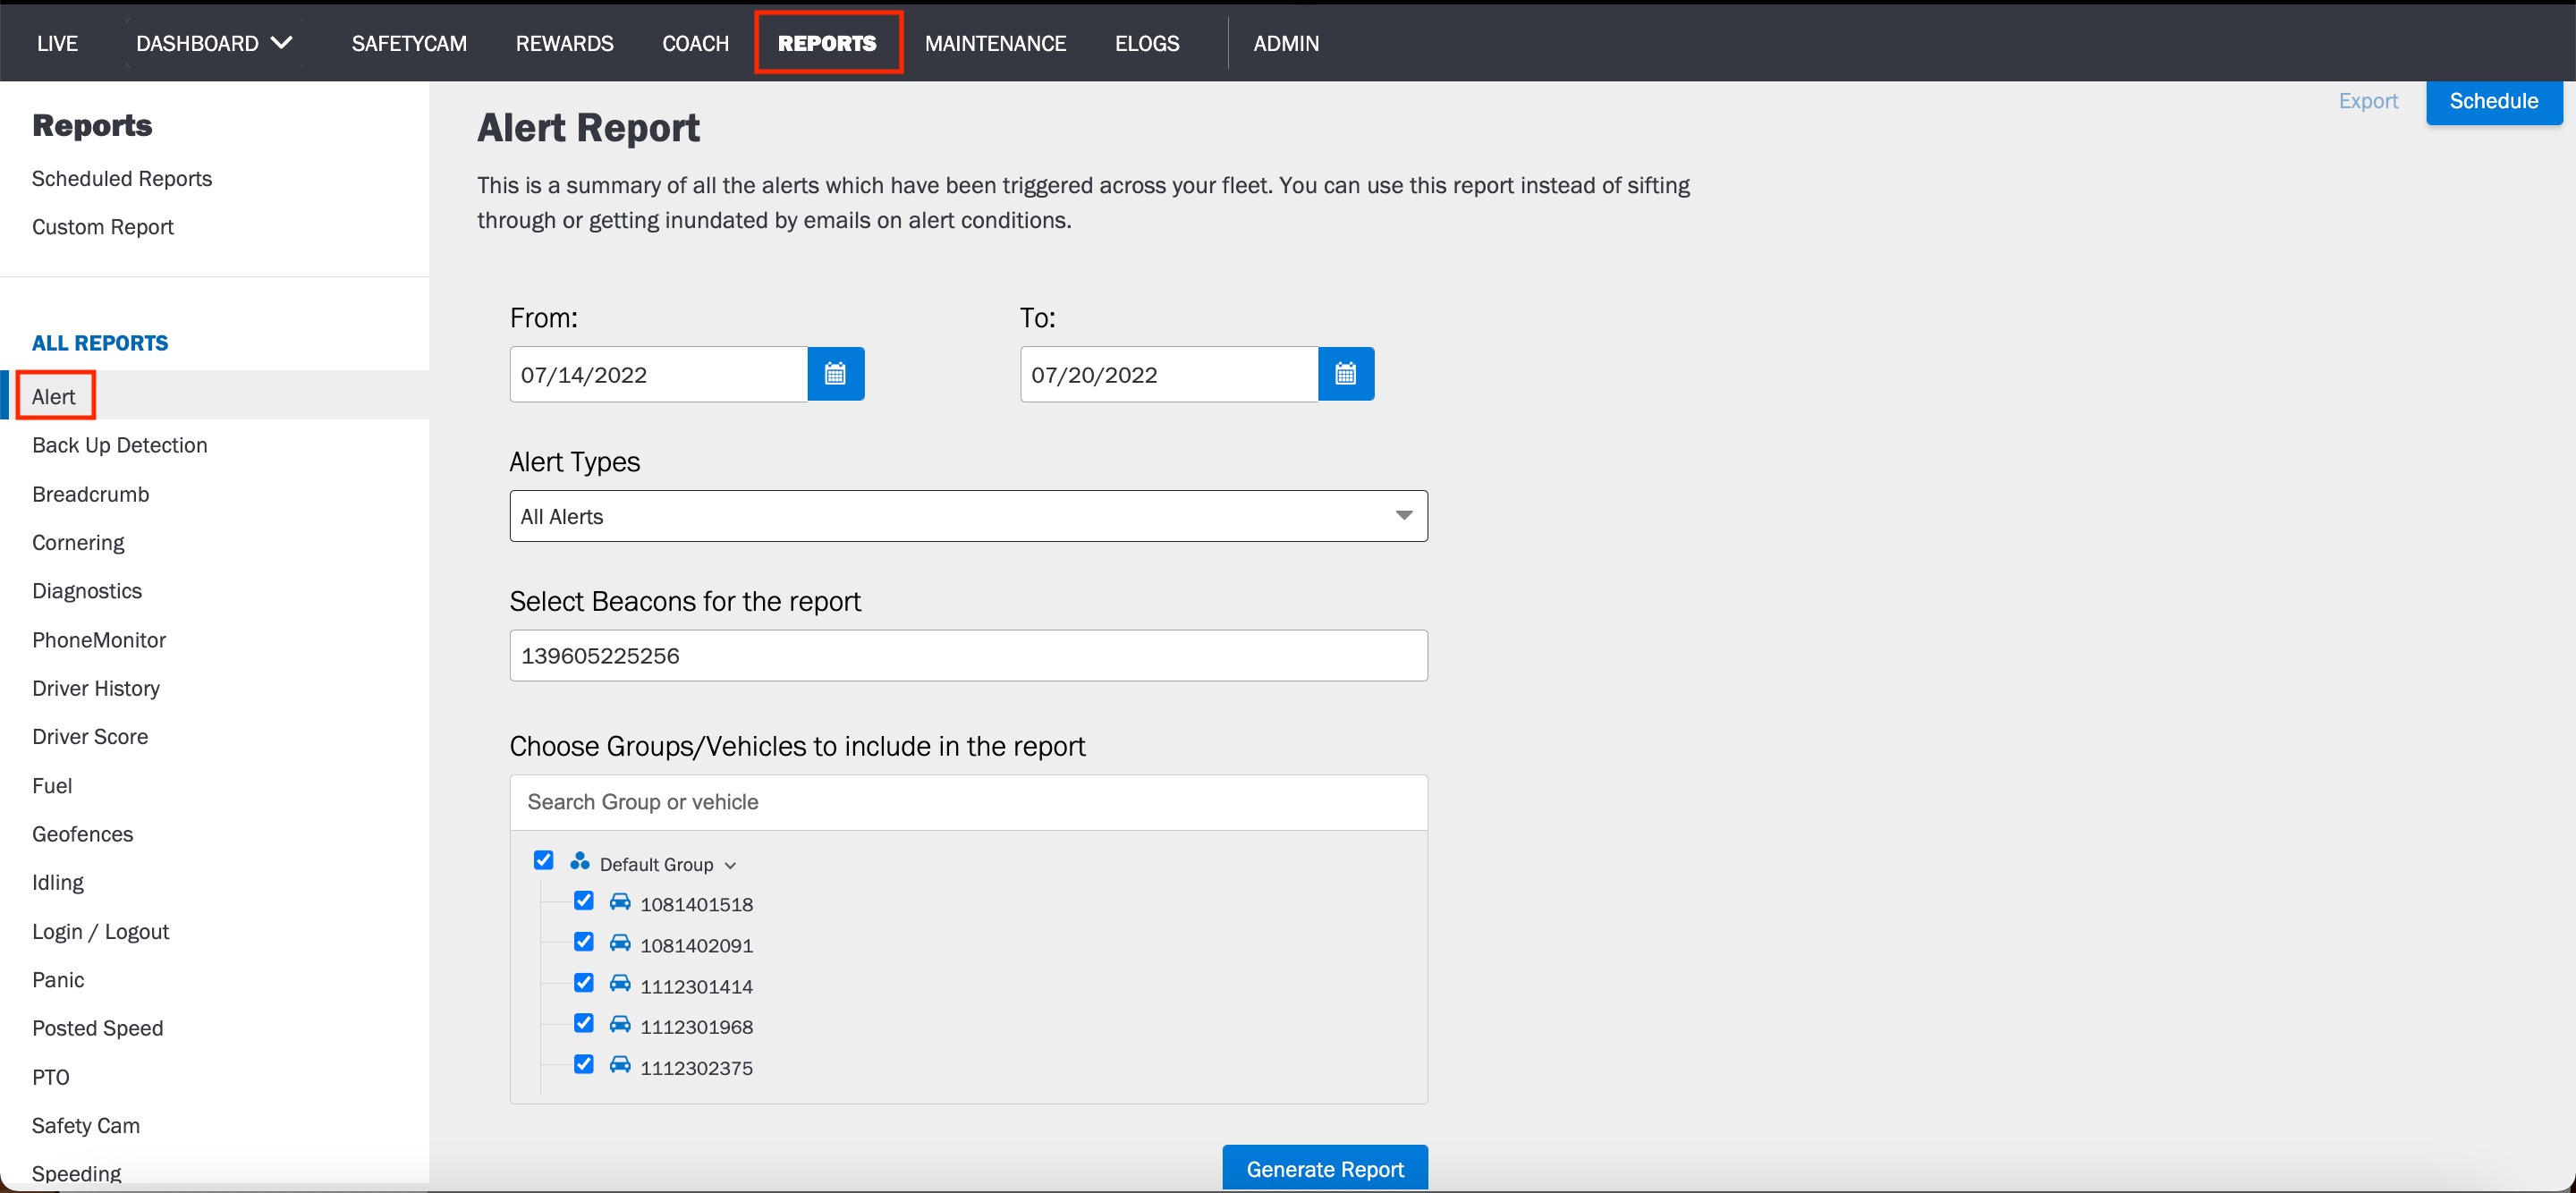Click the Schedule button
Screen dimensions: 2576x1193
point(2494,101)
